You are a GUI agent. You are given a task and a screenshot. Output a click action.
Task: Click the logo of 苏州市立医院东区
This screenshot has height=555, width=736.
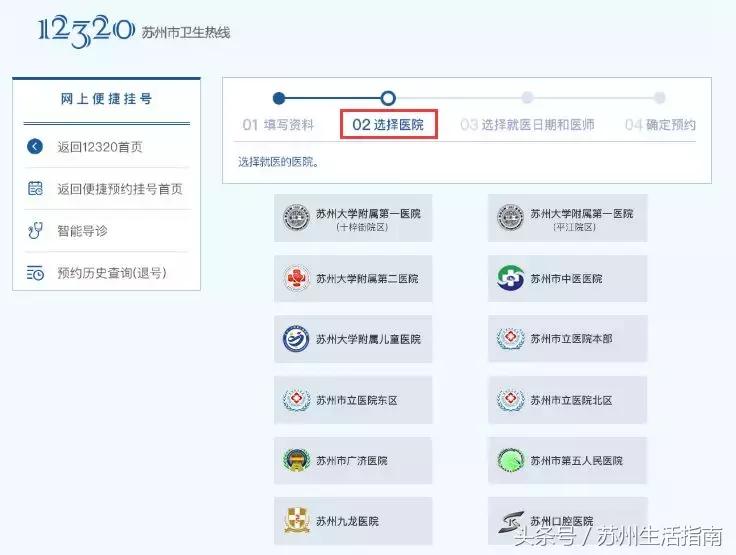tap(296, 400)
